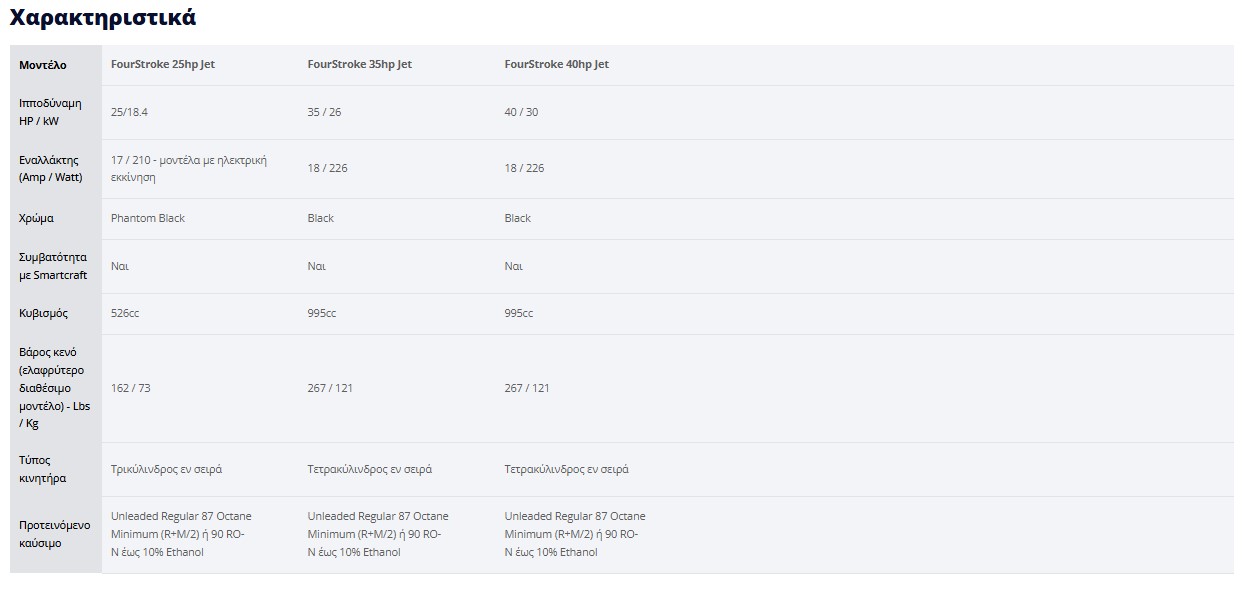1250x595 pixels.
Task: Click the FourStroke 35hp Jet column header
Action: point(360,64)
